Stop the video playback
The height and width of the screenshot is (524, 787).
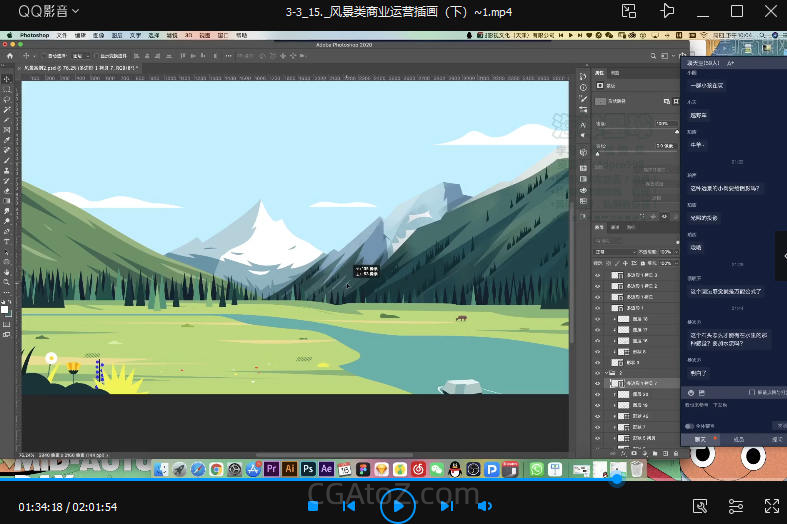[313, 506]
